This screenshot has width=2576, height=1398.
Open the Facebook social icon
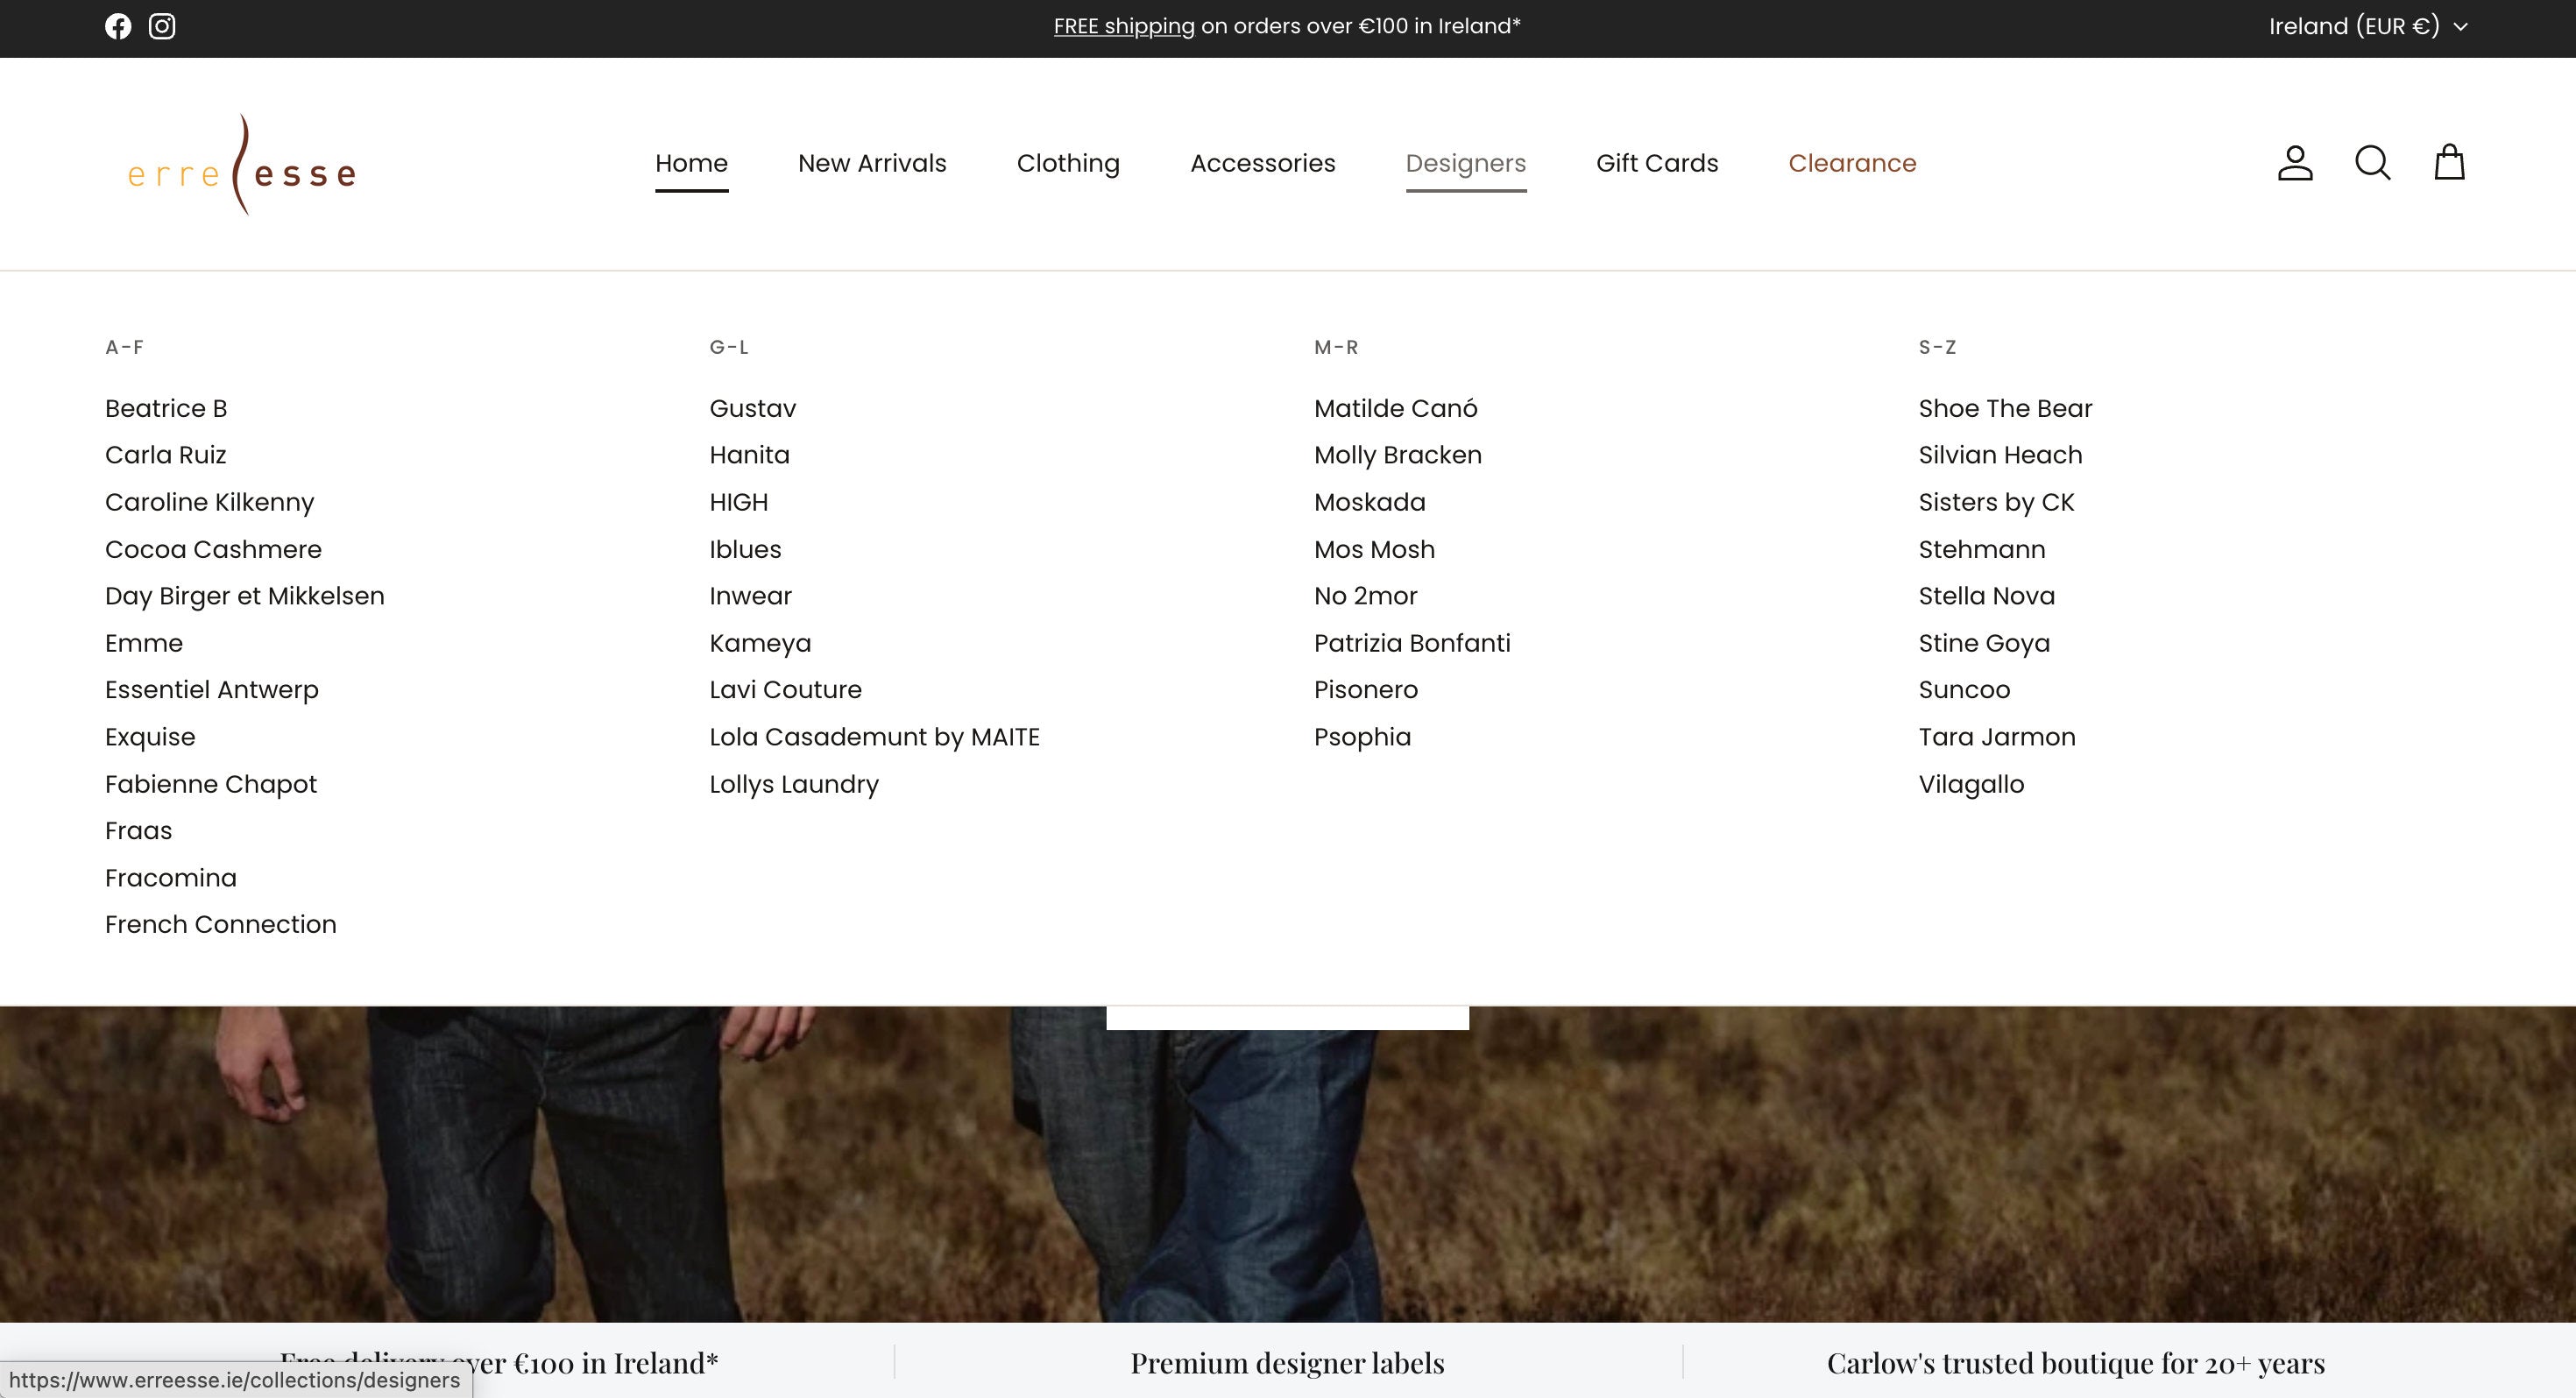click(118, 26)
